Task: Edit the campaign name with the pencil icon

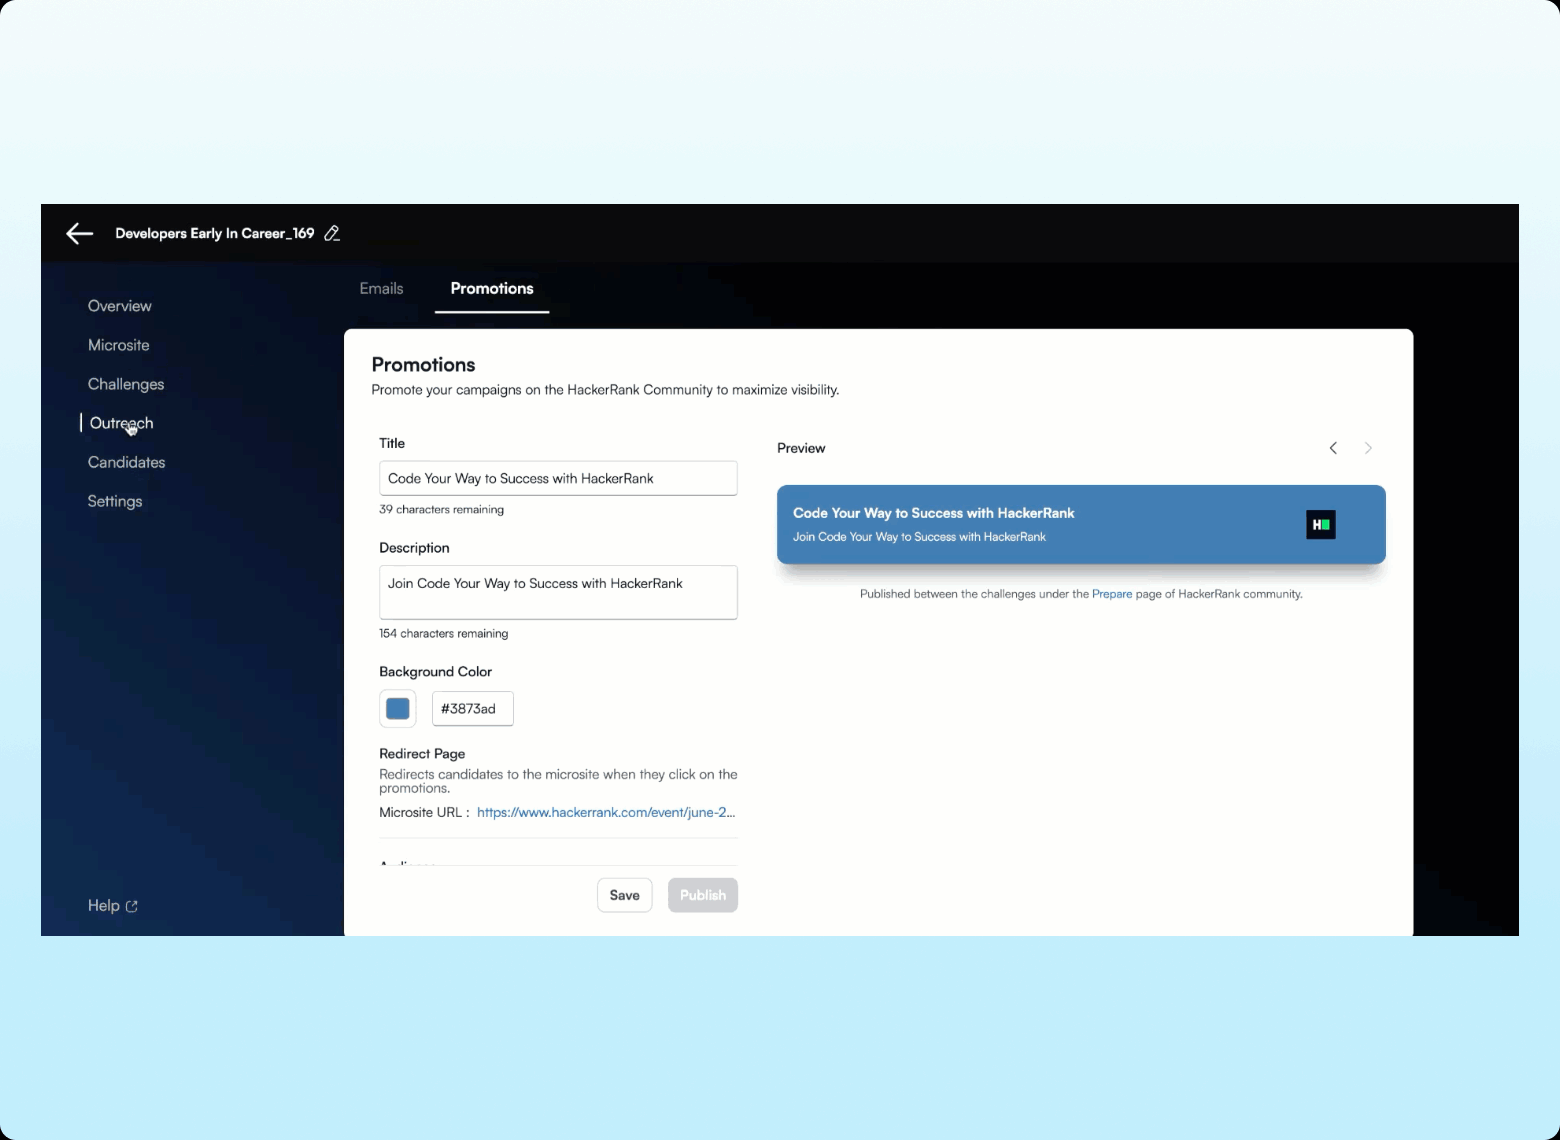Action: point(333,233)
